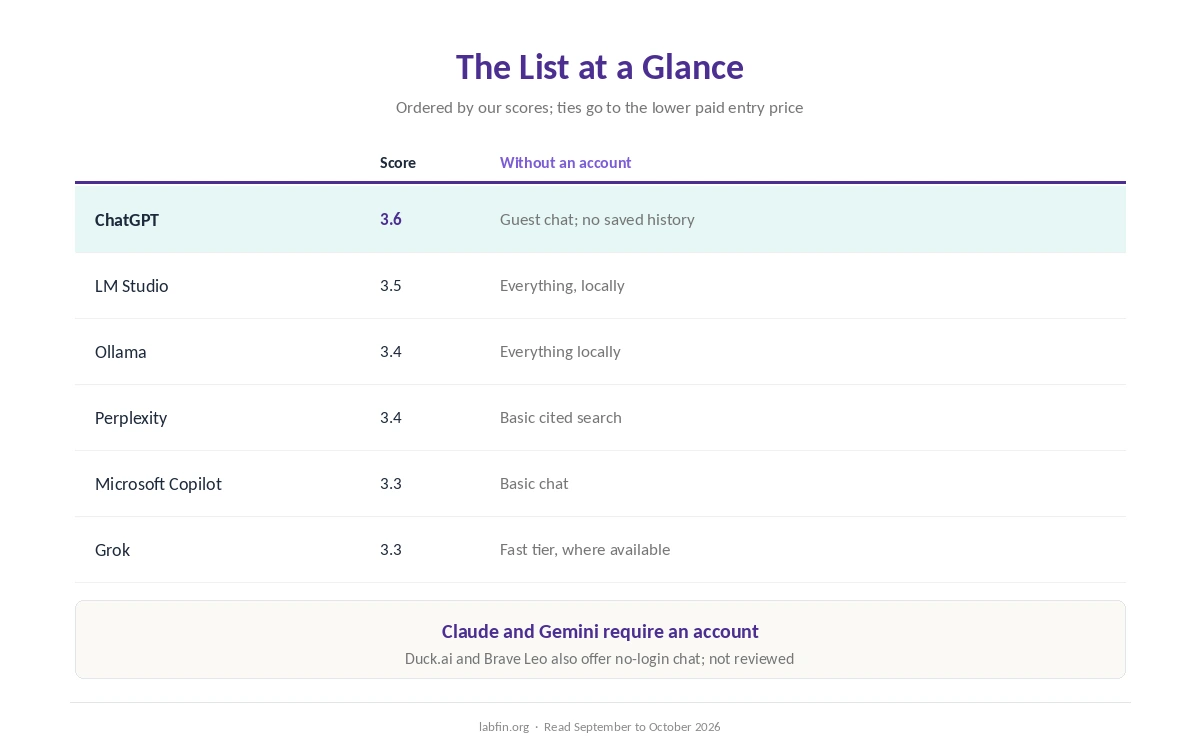
Task: Select the Ollama row name
Action: tap(121, 352)
